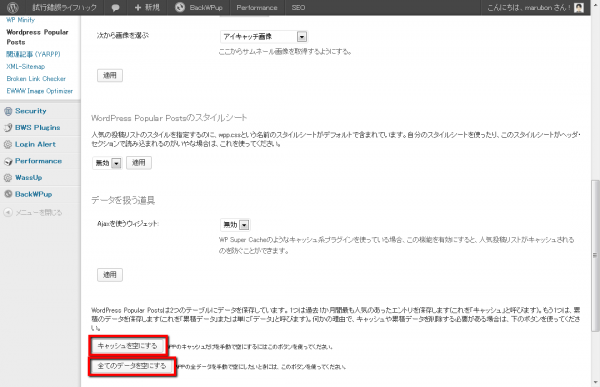Open EWWW Image Optimizer settings
The height and width of the screenshot is (387, 600).
click(x=39, y=91)
